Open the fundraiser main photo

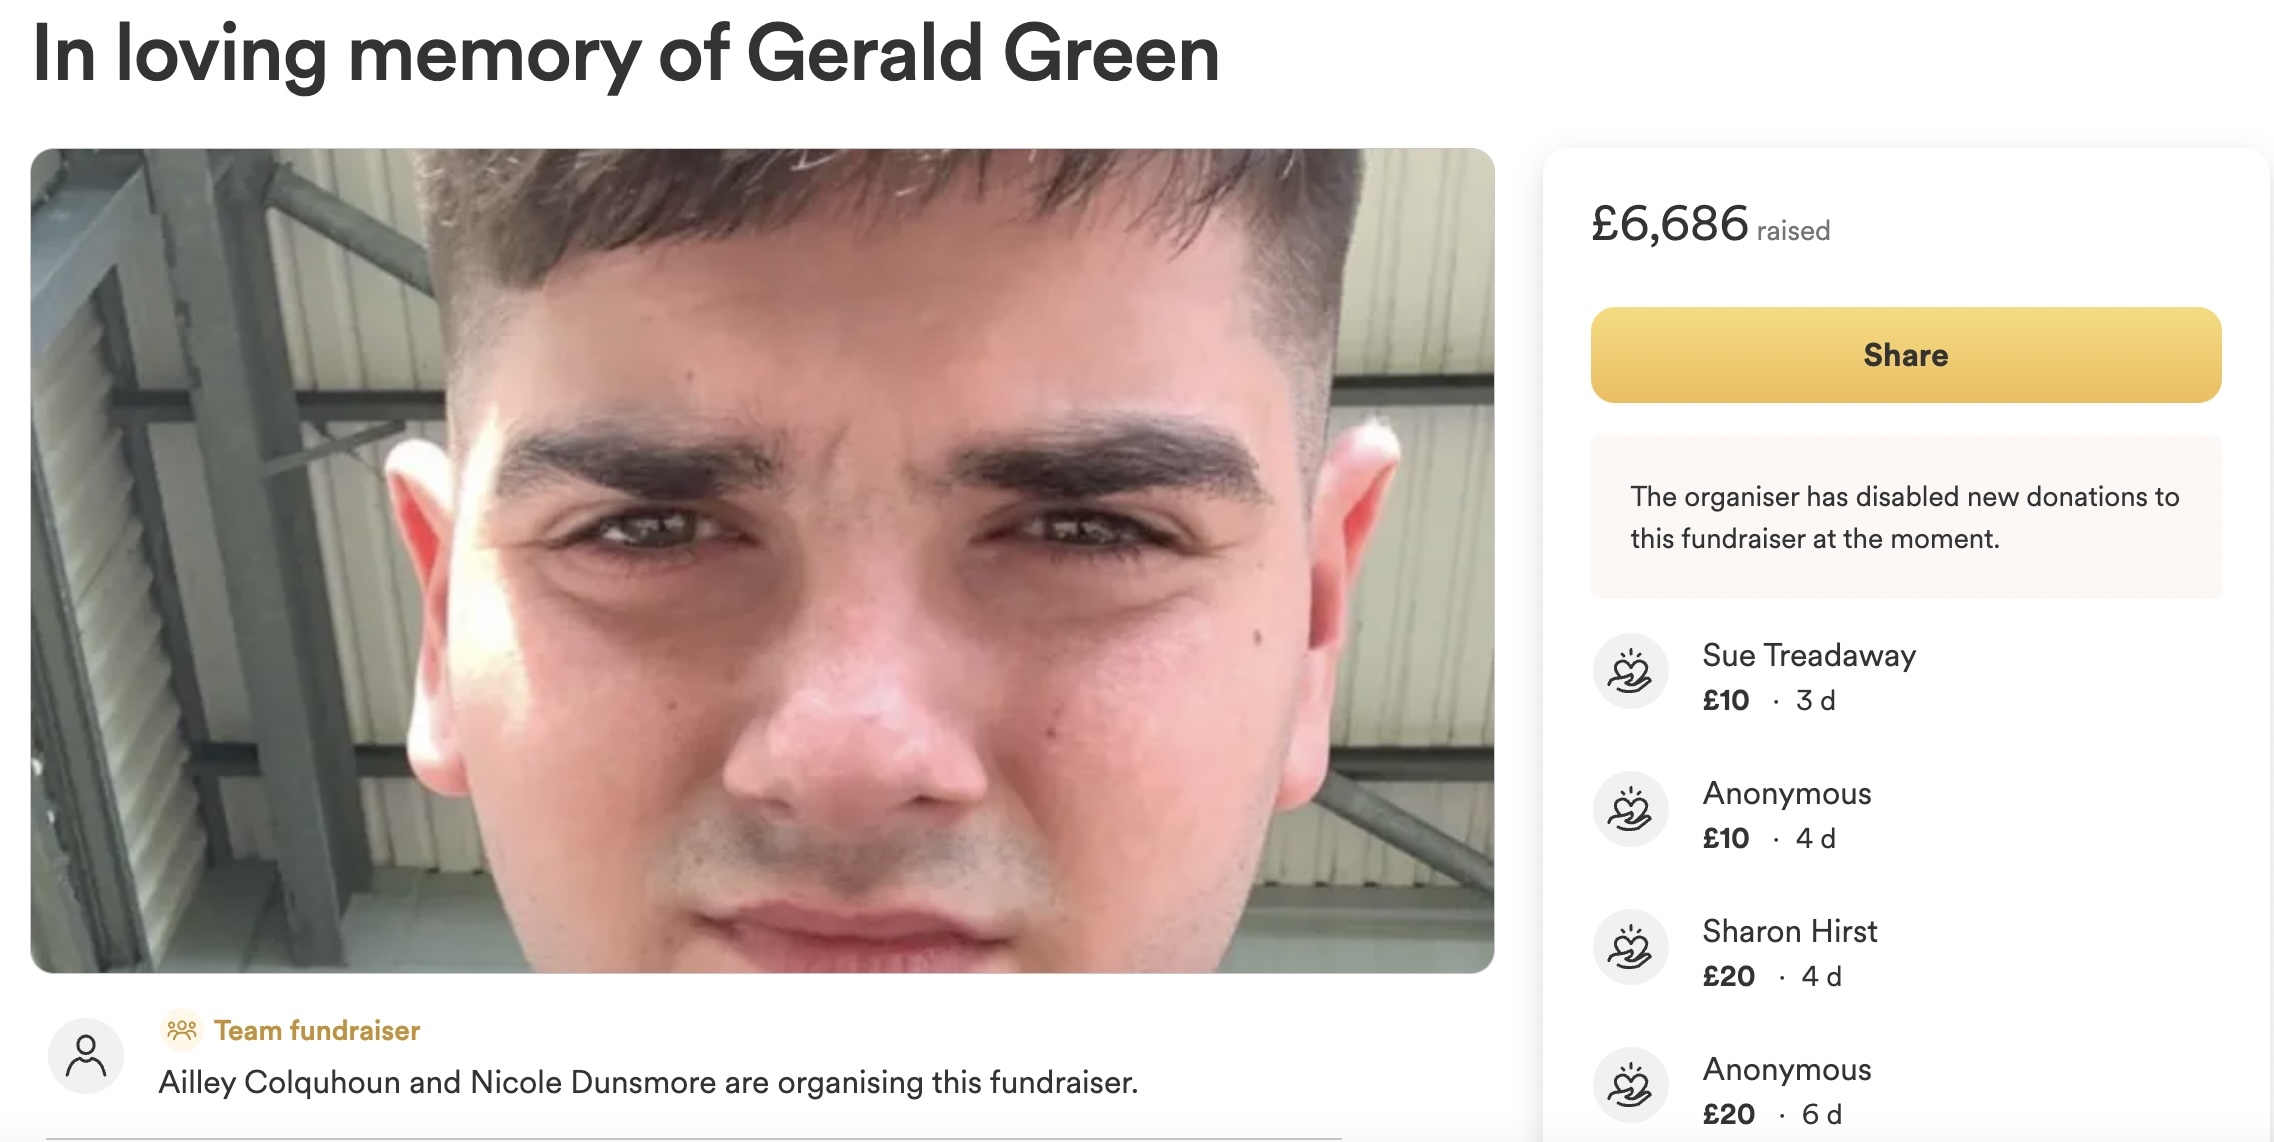pos(762,561)
